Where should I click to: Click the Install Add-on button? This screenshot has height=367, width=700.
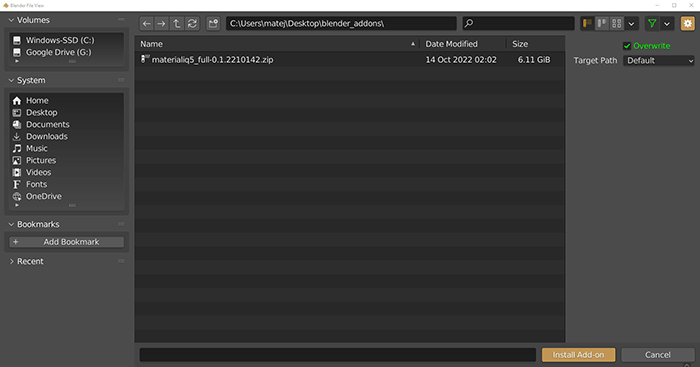click(579, 354)
